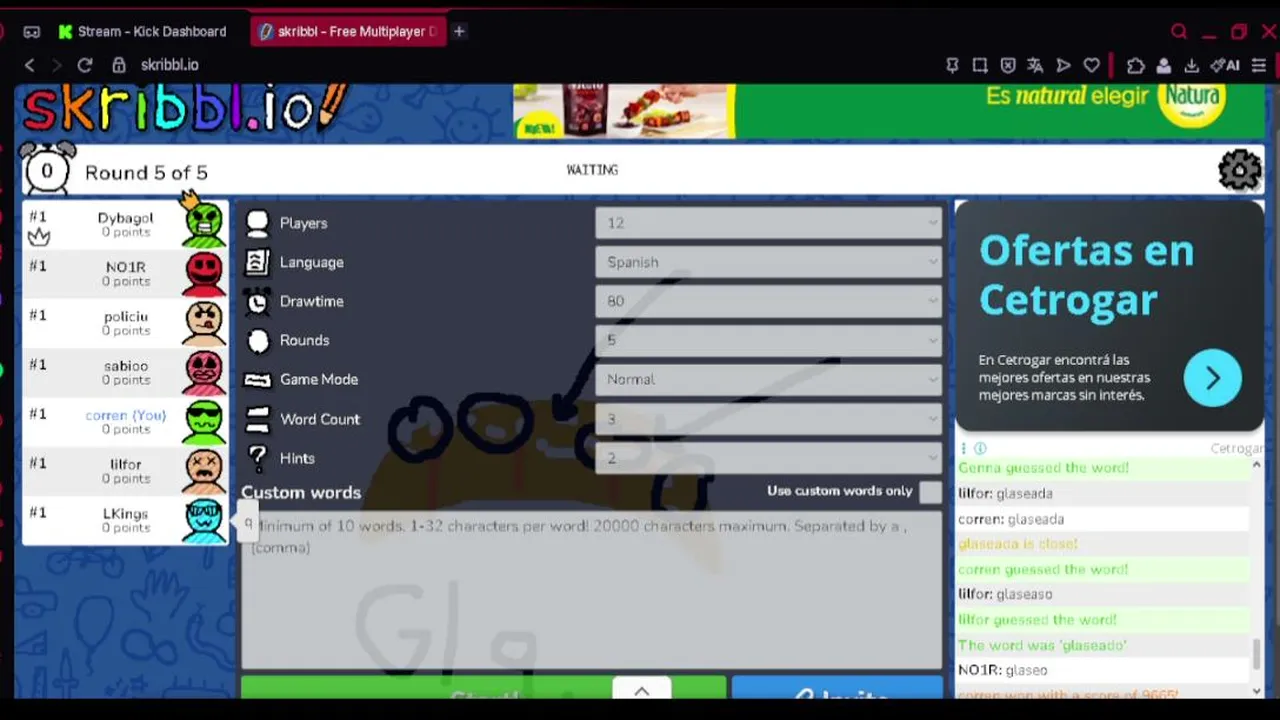The width and height of the screenshot is (1280, 720).
Task: Click the round timer alarm clock
Action: tap(46, 170)
